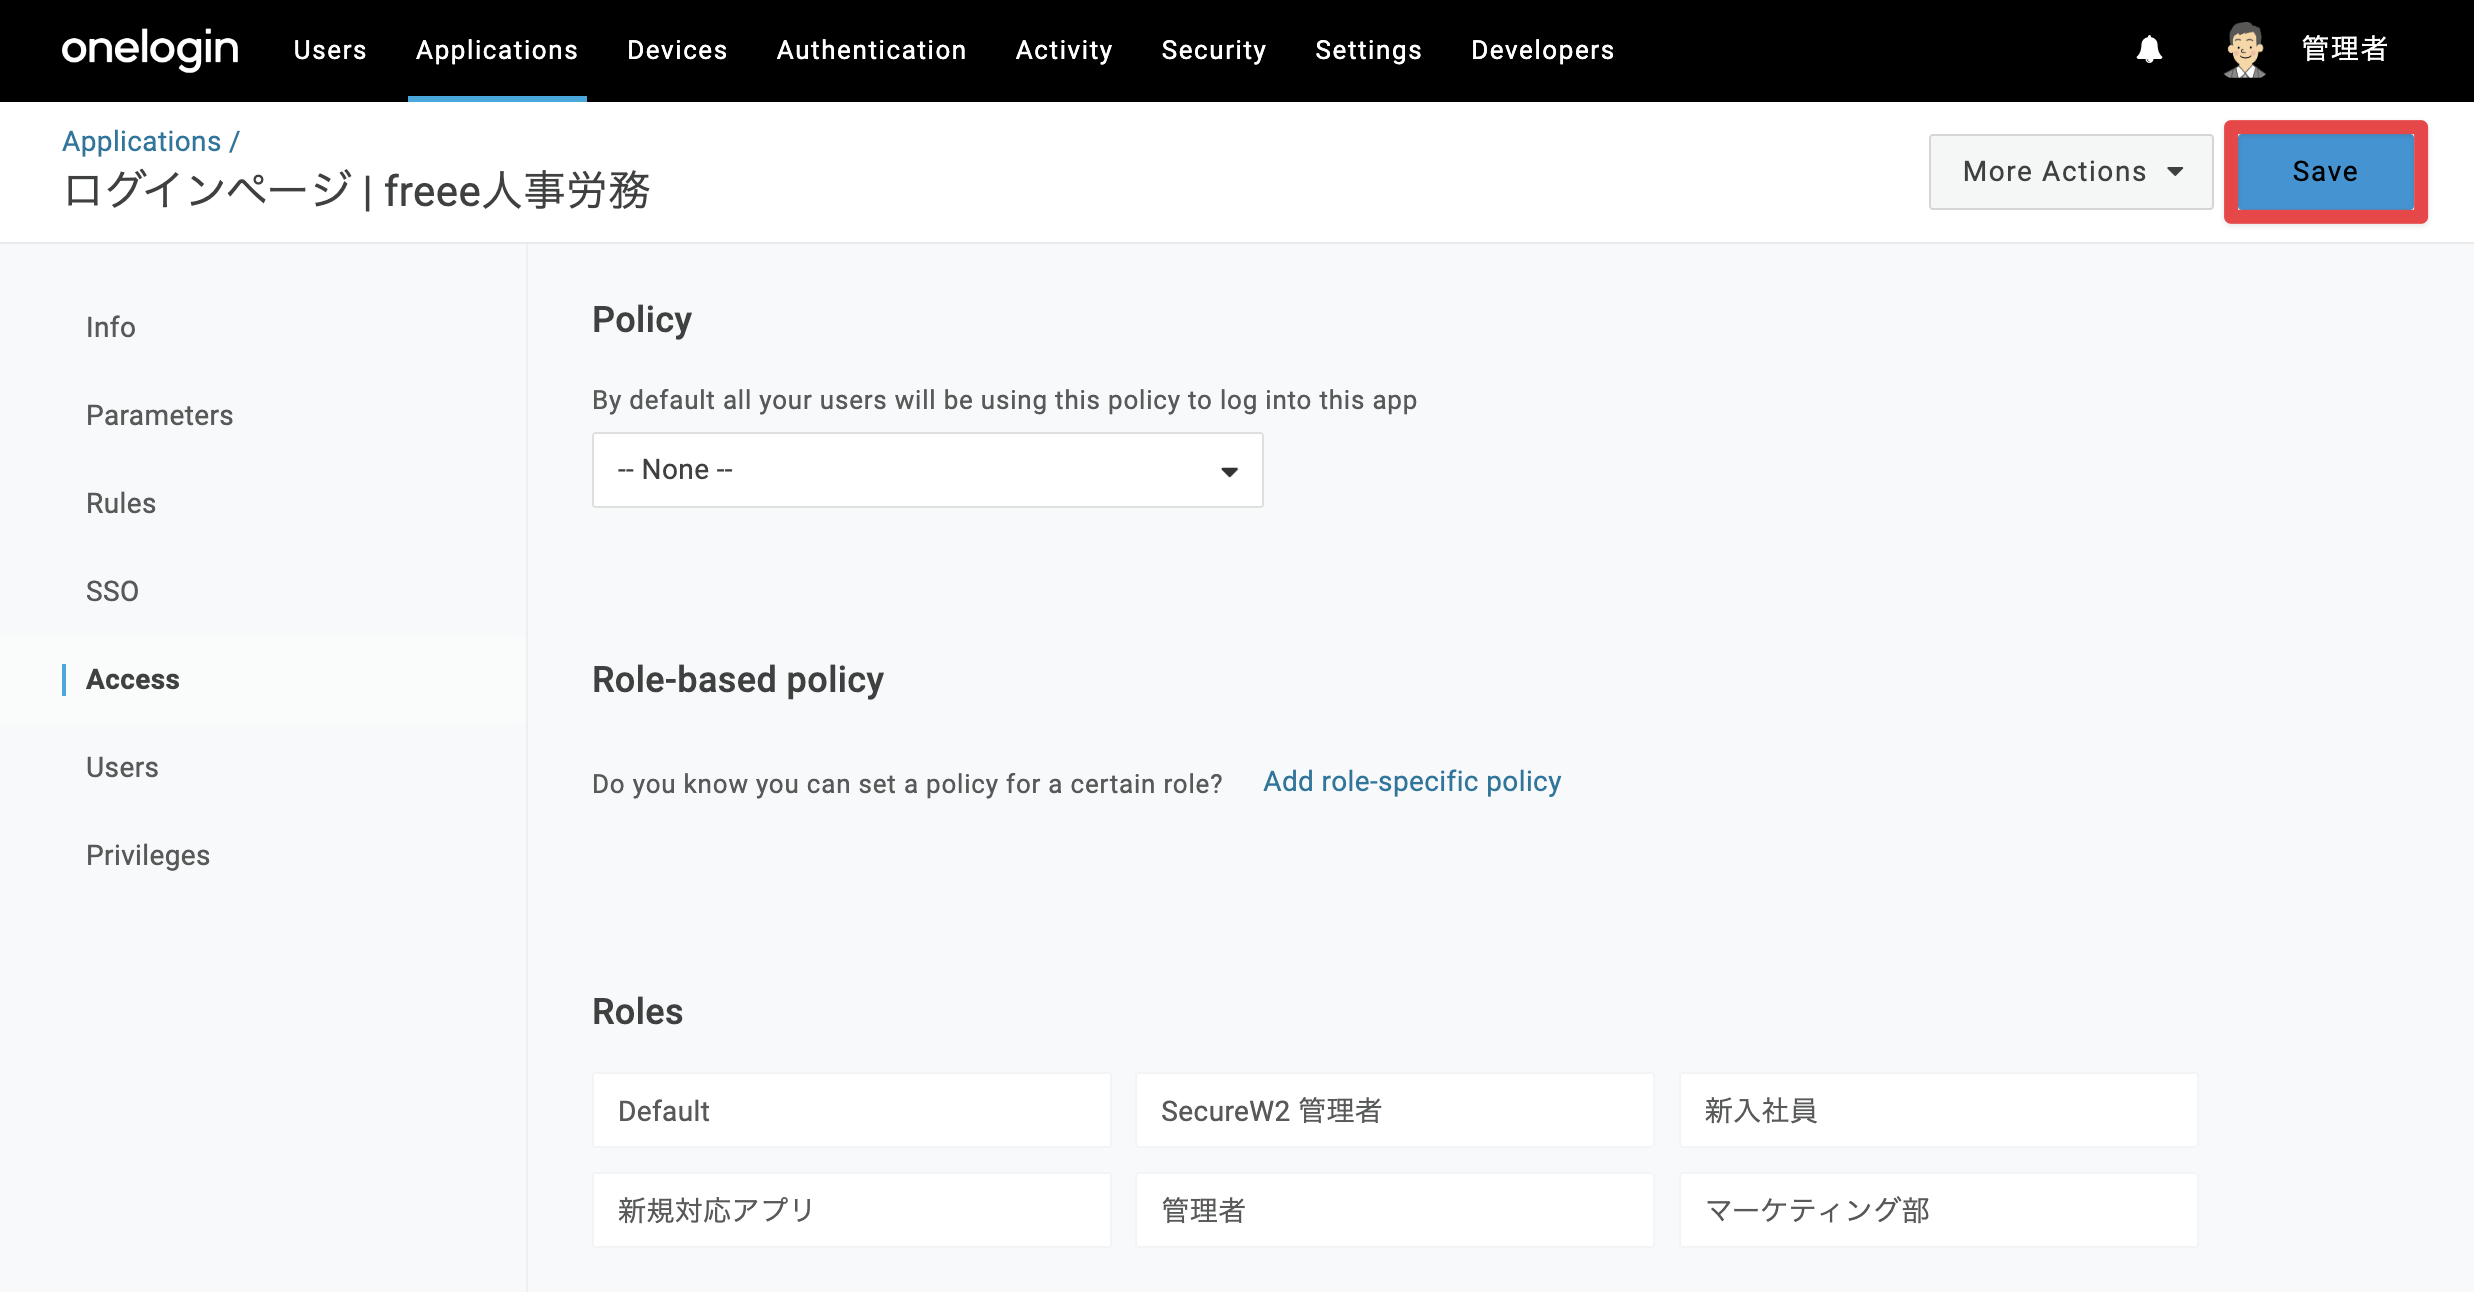
Task: Open the Developers menu
Action: [1542, 50]
